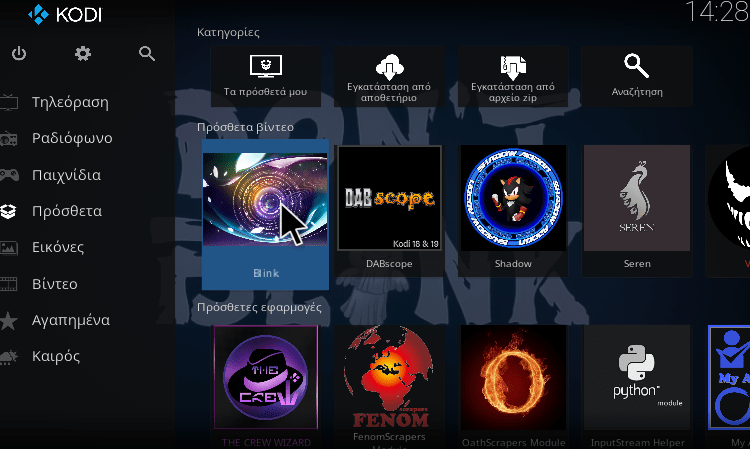Image resolution: width=750 pixels, height=449 pixels.
Task: Open the DABscope add-on
Action: 389,210
